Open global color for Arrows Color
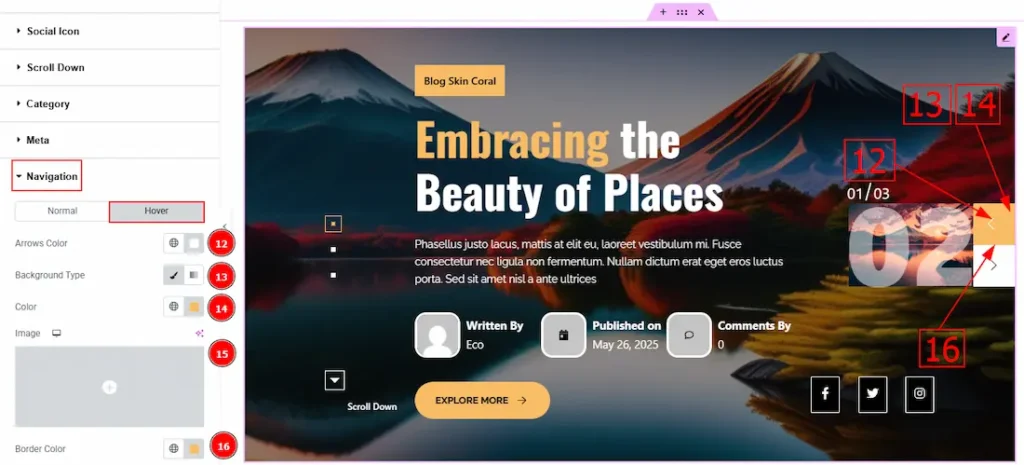 pyautogui.click(x=174, y=244)
